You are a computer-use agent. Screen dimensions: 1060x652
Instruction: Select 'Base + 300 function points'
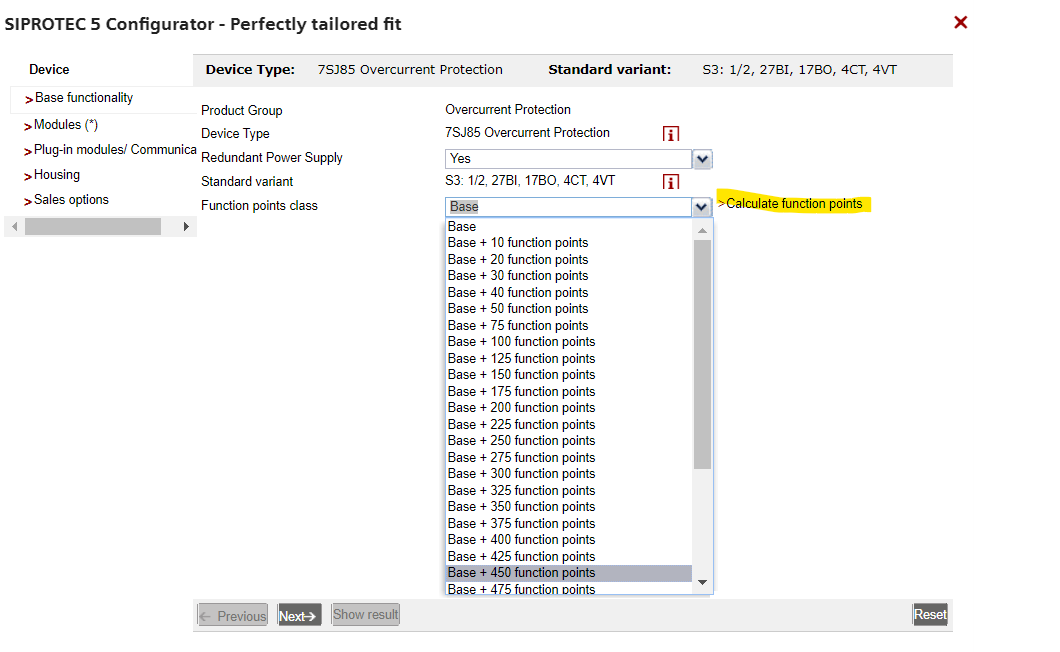(569, 474)
